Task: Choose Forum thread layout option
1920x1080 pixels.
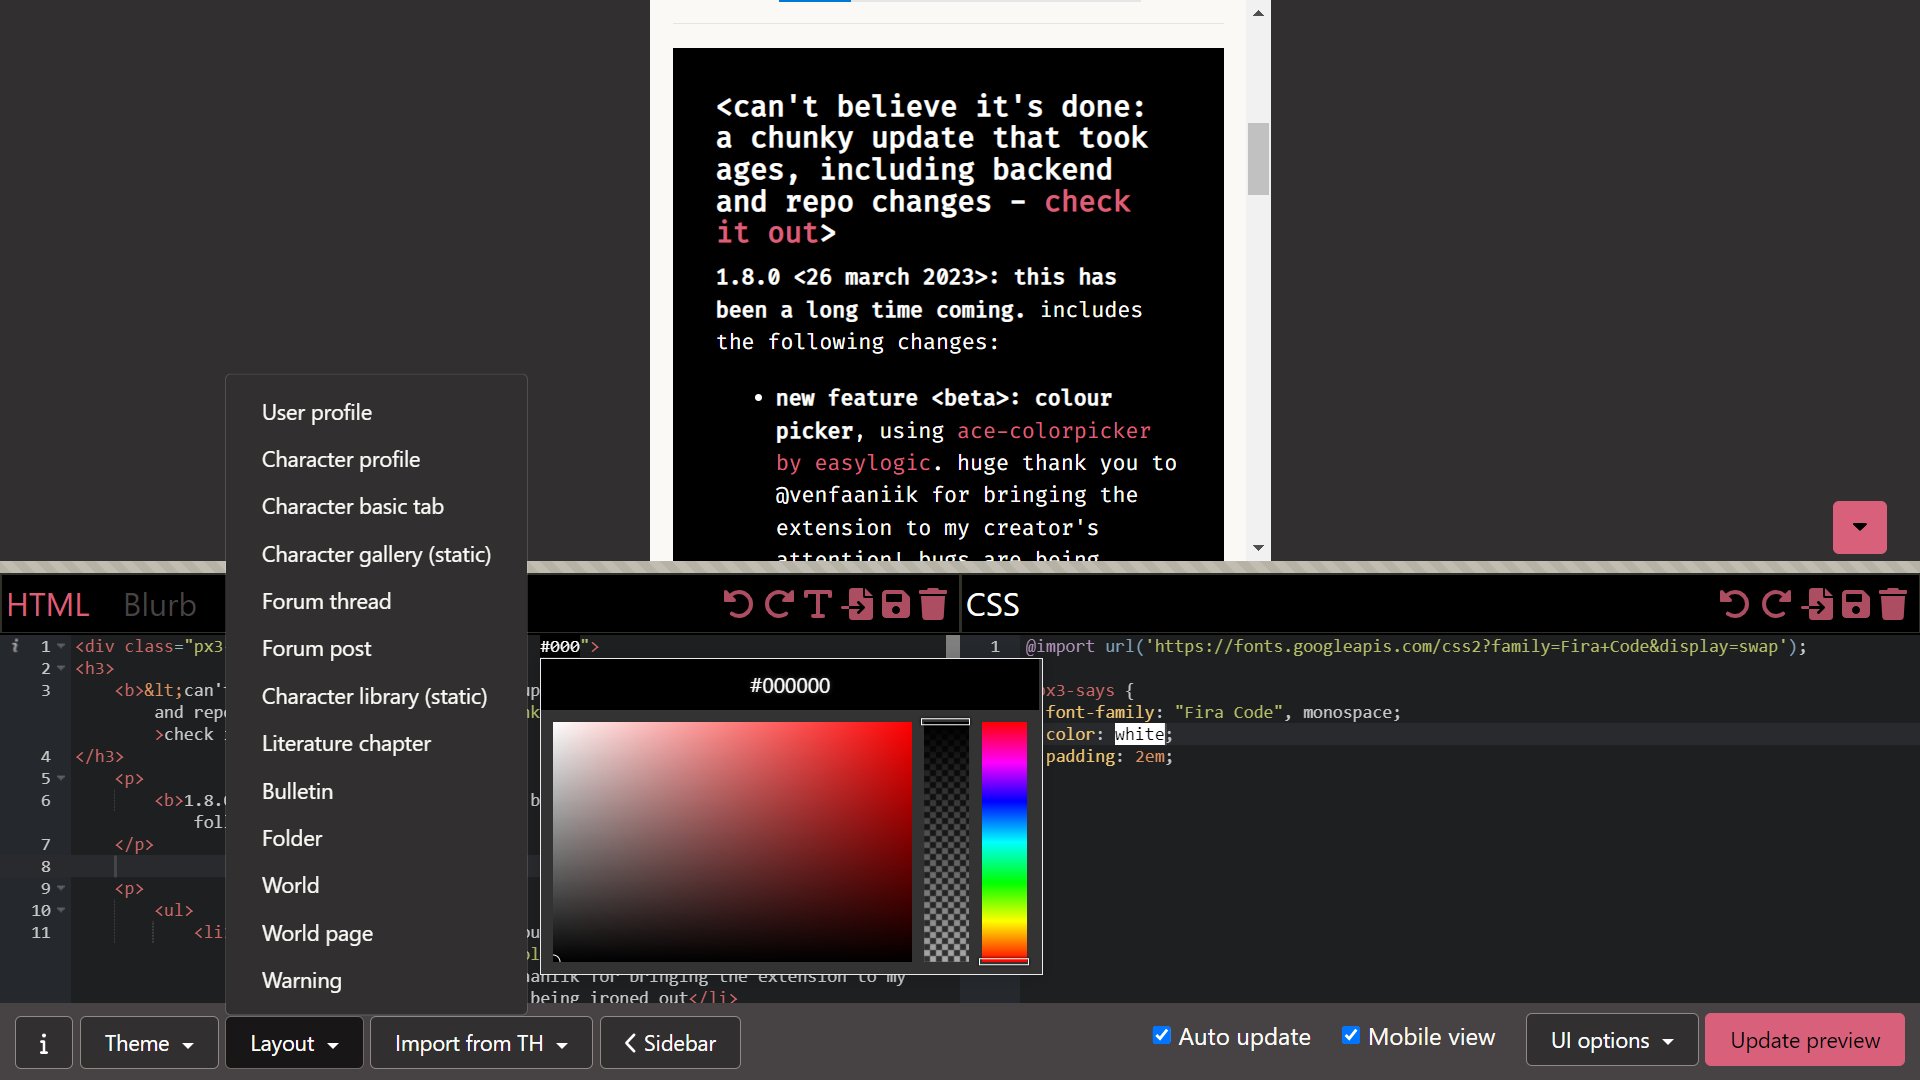Action: [326, 601]
